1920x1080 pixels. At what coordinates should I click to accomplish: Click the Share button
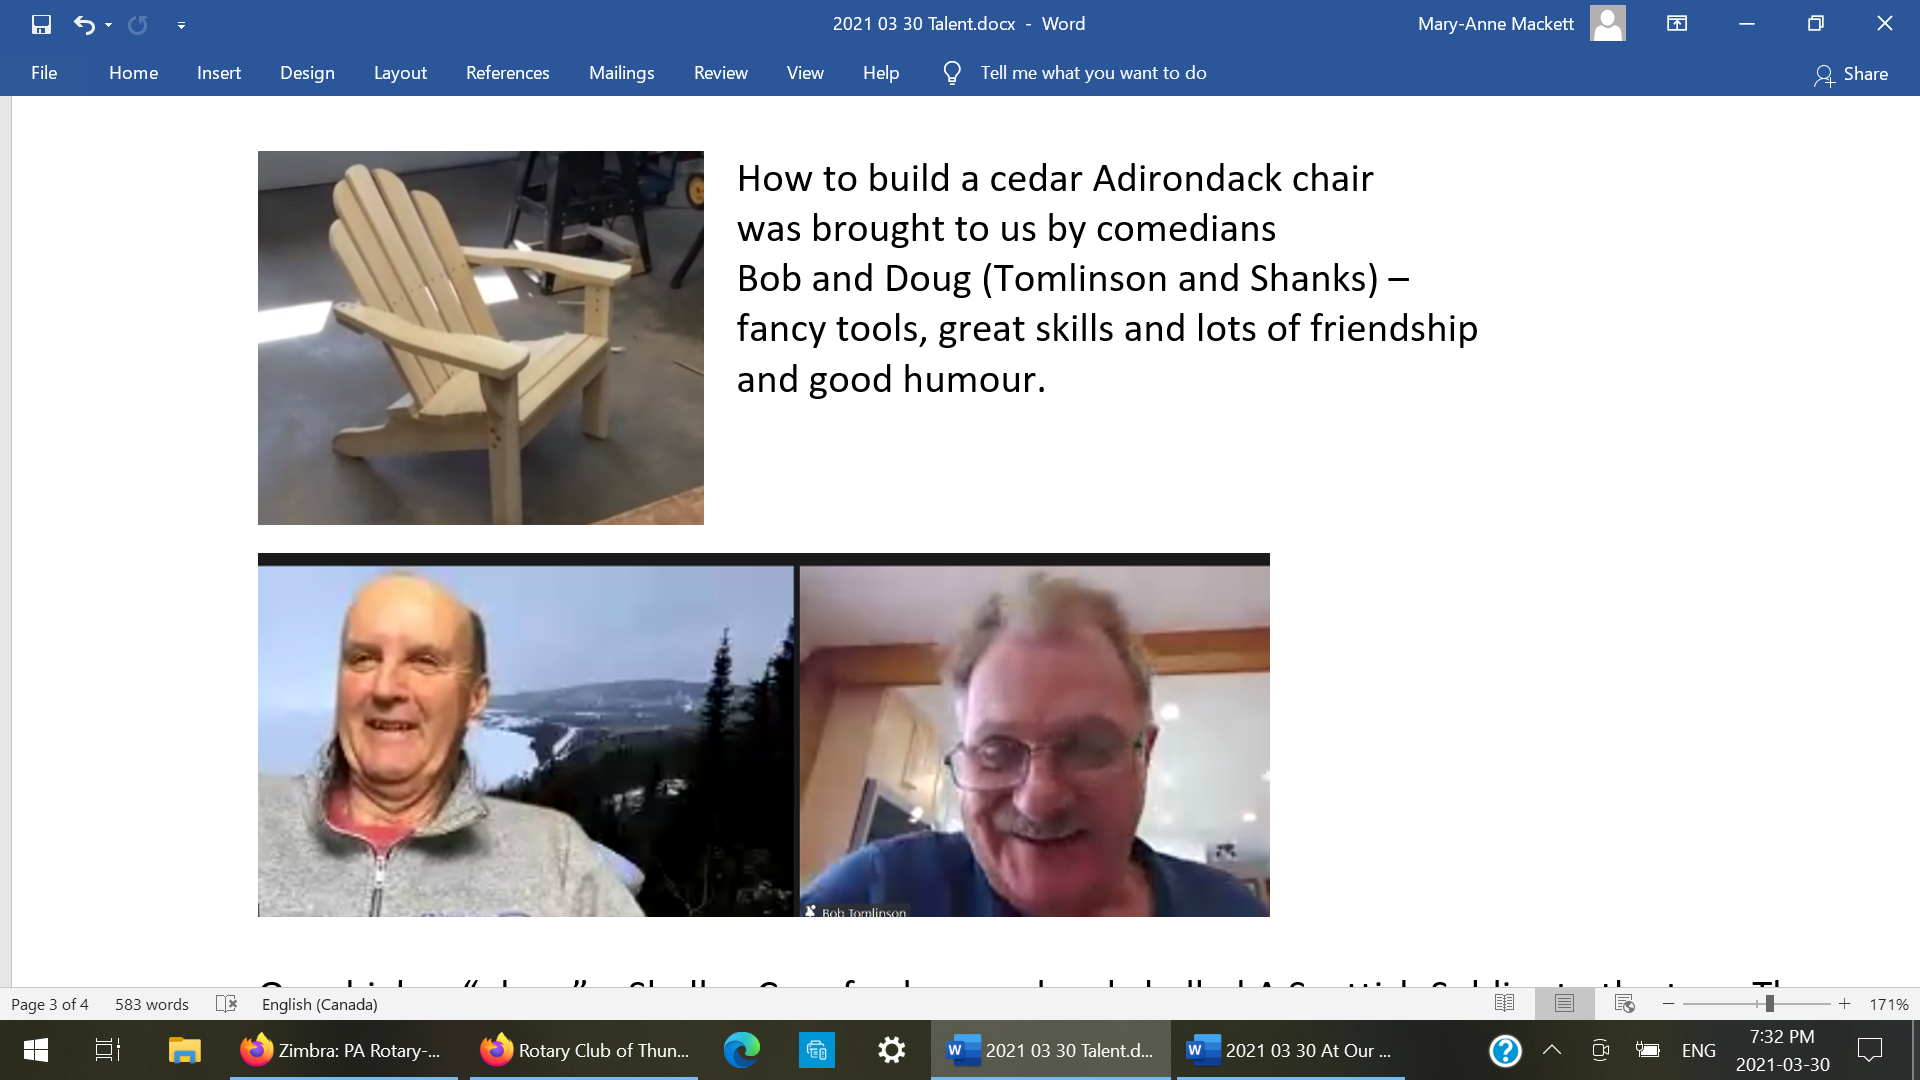[1851, 74]
